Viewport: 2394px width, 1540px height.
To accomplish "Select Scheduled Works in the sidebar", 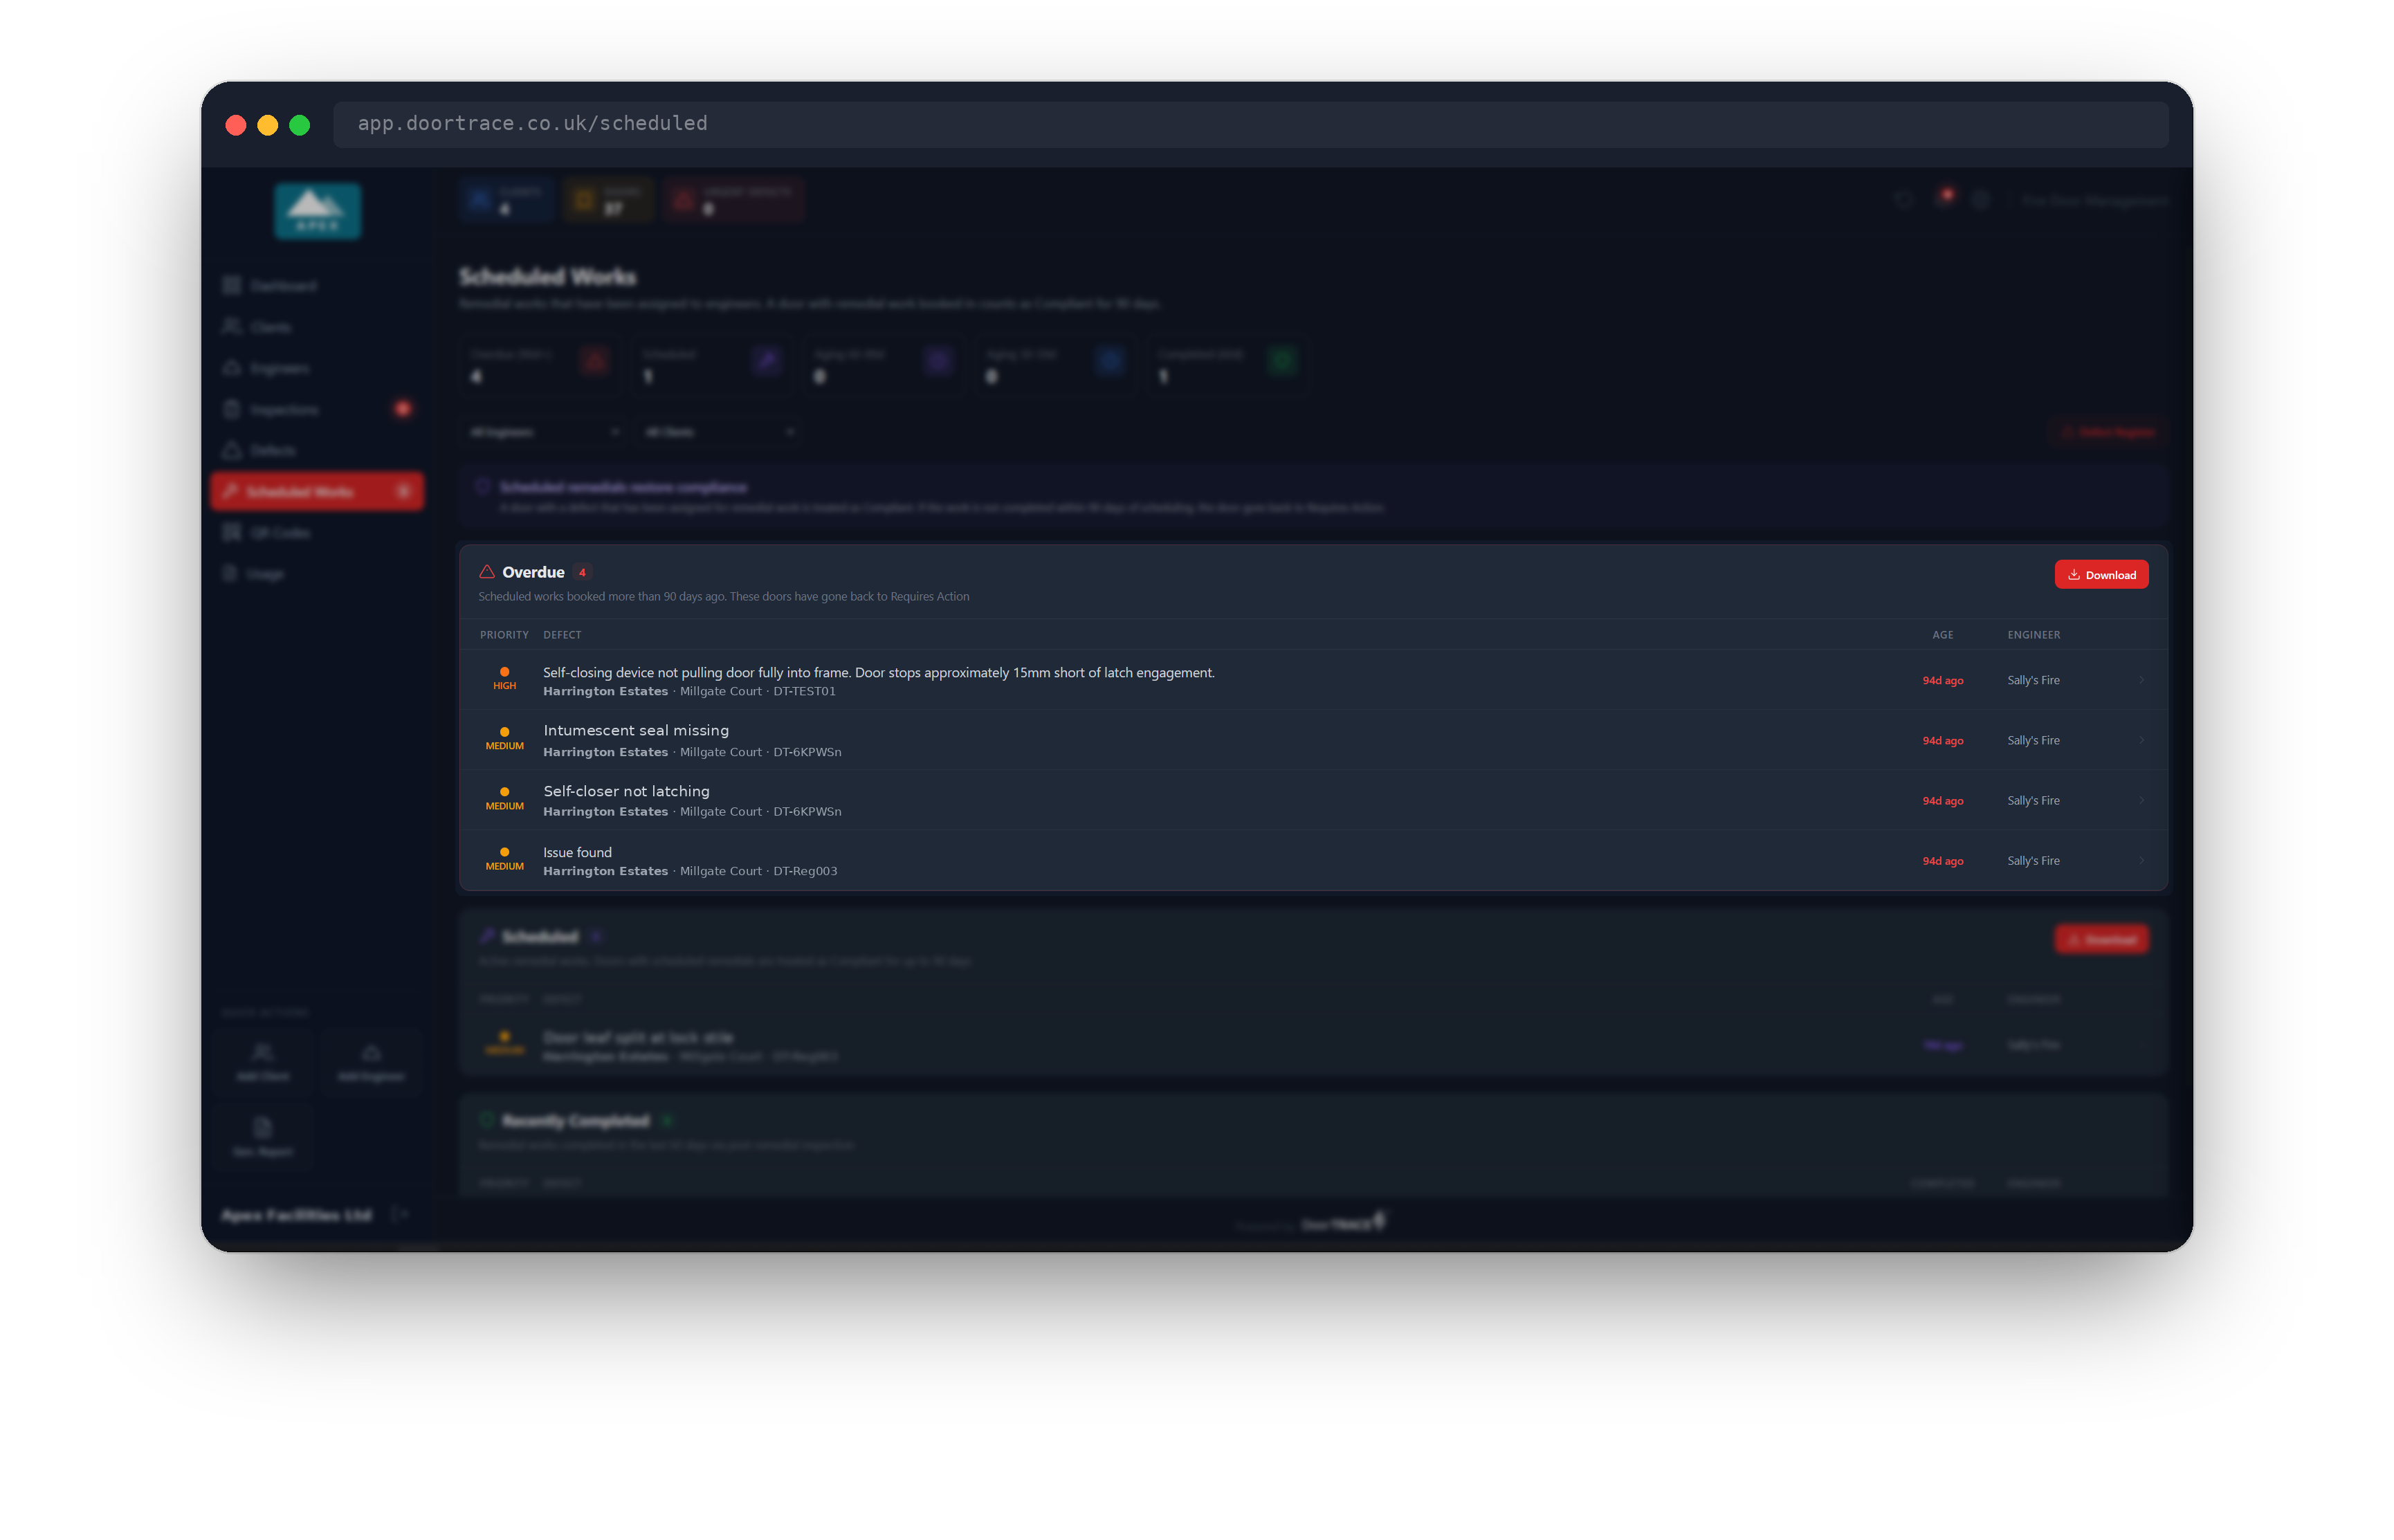I will pos(318,491).
